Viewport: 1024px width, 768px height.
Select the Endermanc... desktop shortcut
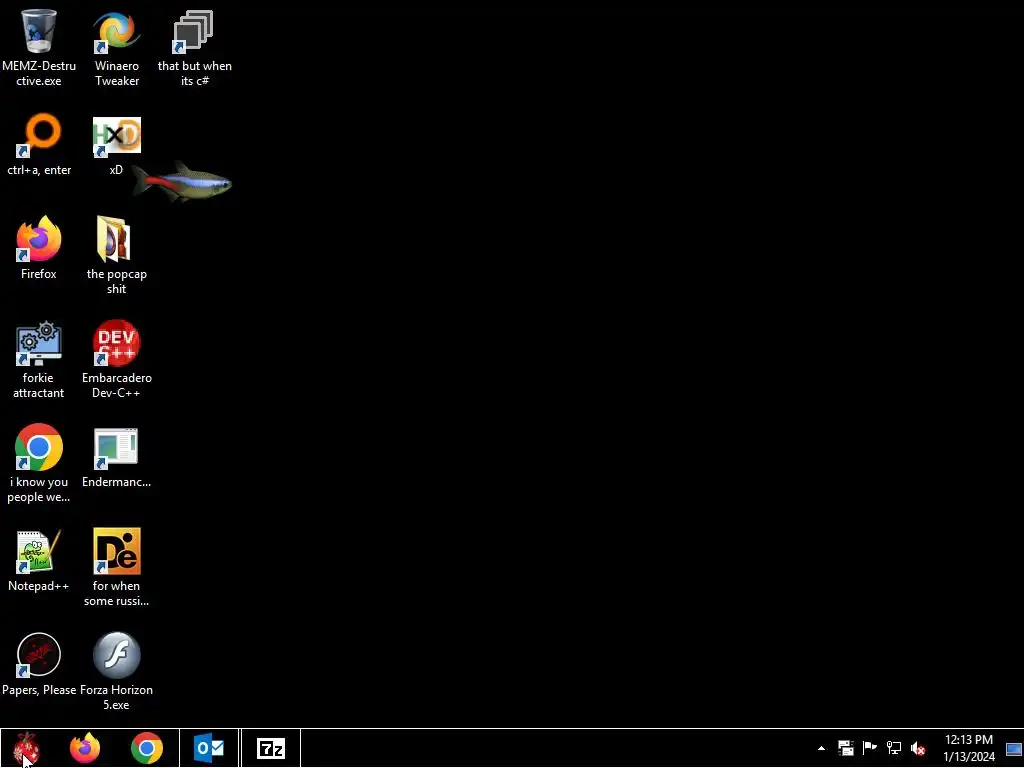(x=116, y=448)
